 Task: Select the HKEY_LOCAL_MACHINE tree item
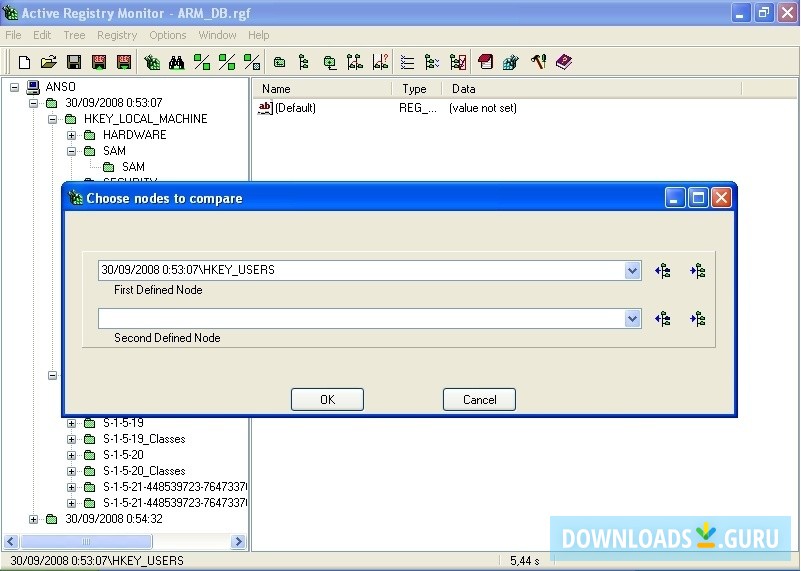tap(146, 119)
